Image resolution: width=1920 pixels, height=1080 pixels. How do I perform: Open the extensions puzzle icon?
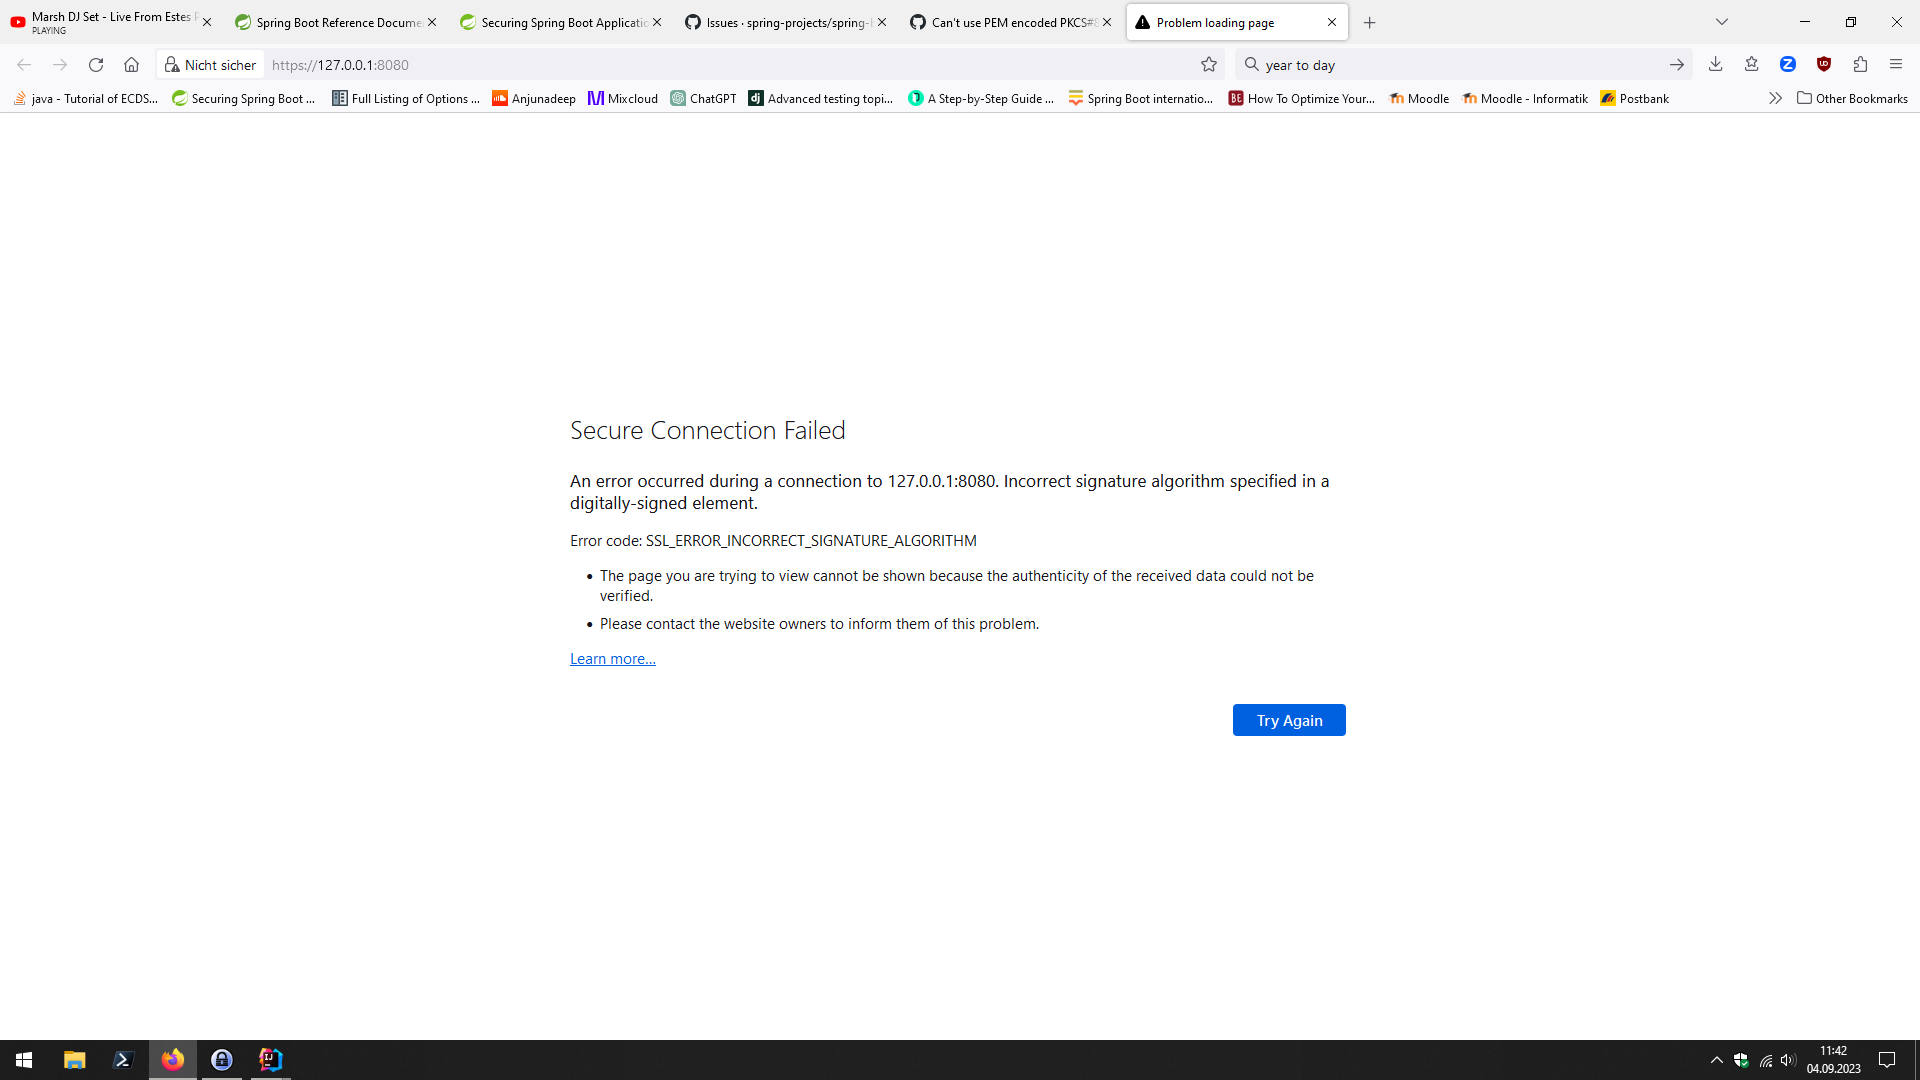click(x=1860, y=65)
